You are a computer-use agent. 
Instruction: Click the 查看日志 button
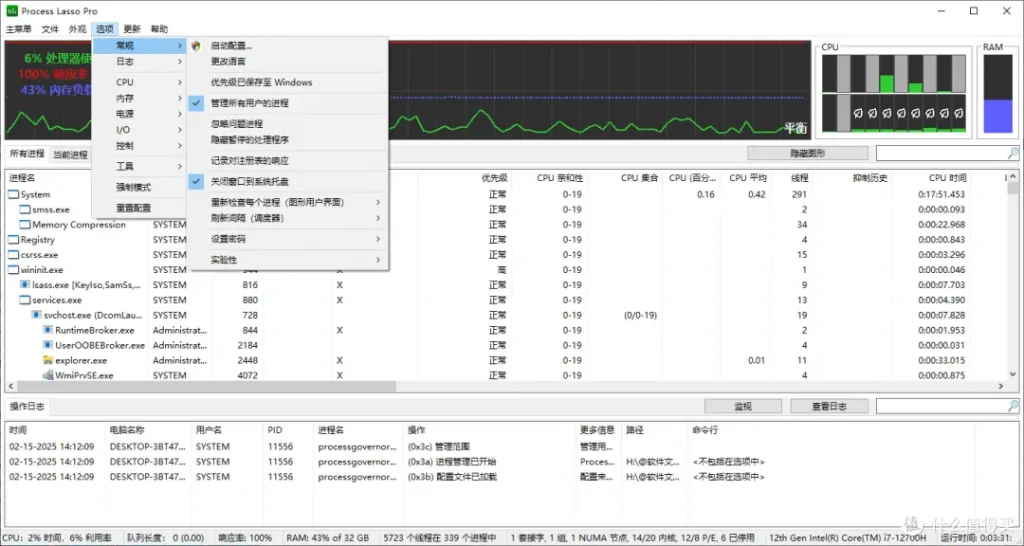[x=829, y=406]
